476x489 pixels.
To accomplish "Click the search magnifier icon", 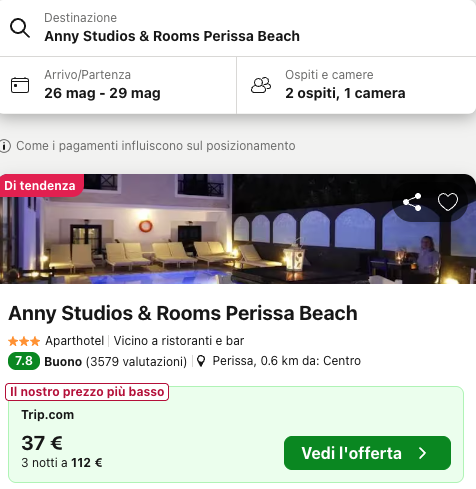I will click(20, 28).
